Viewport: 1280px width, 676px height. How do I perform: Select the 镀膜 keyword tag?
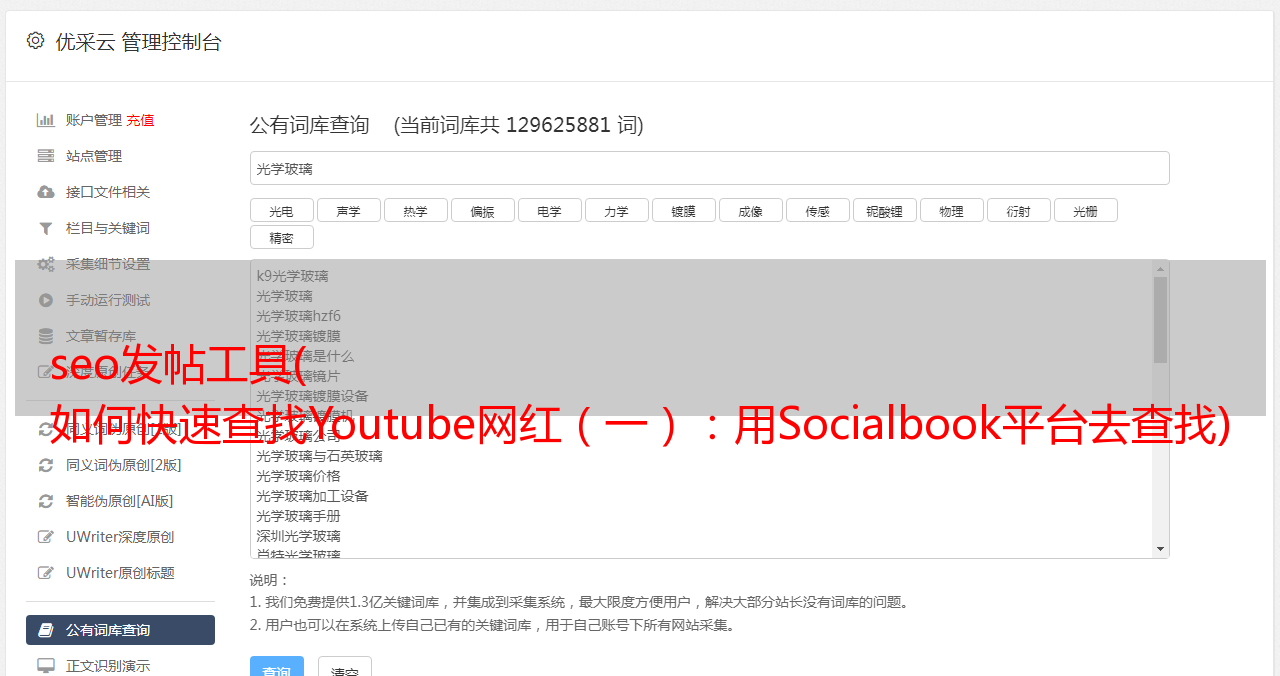pos(683,211)
